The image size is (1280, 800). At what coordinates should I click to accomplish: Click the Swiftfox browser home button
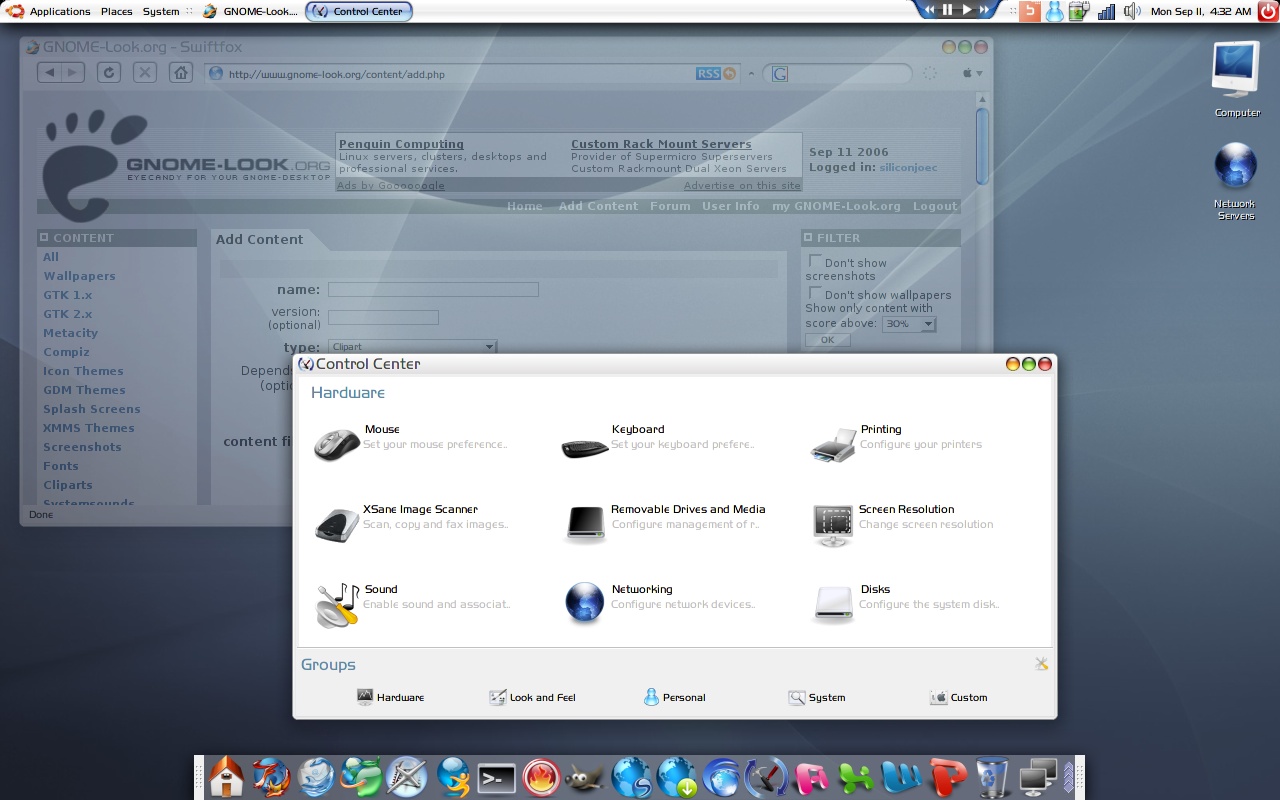coord(180,73)
